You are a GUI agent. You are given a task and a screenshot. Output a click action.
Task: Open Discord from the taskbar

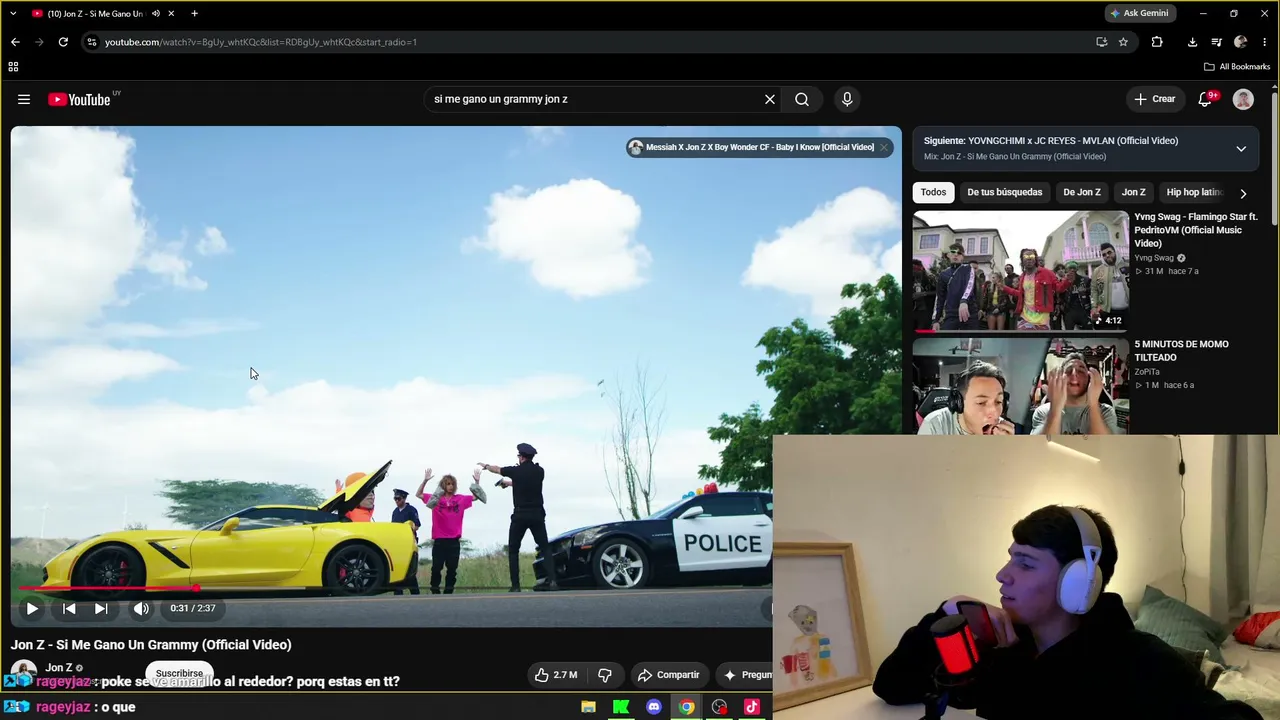[654, 707]
